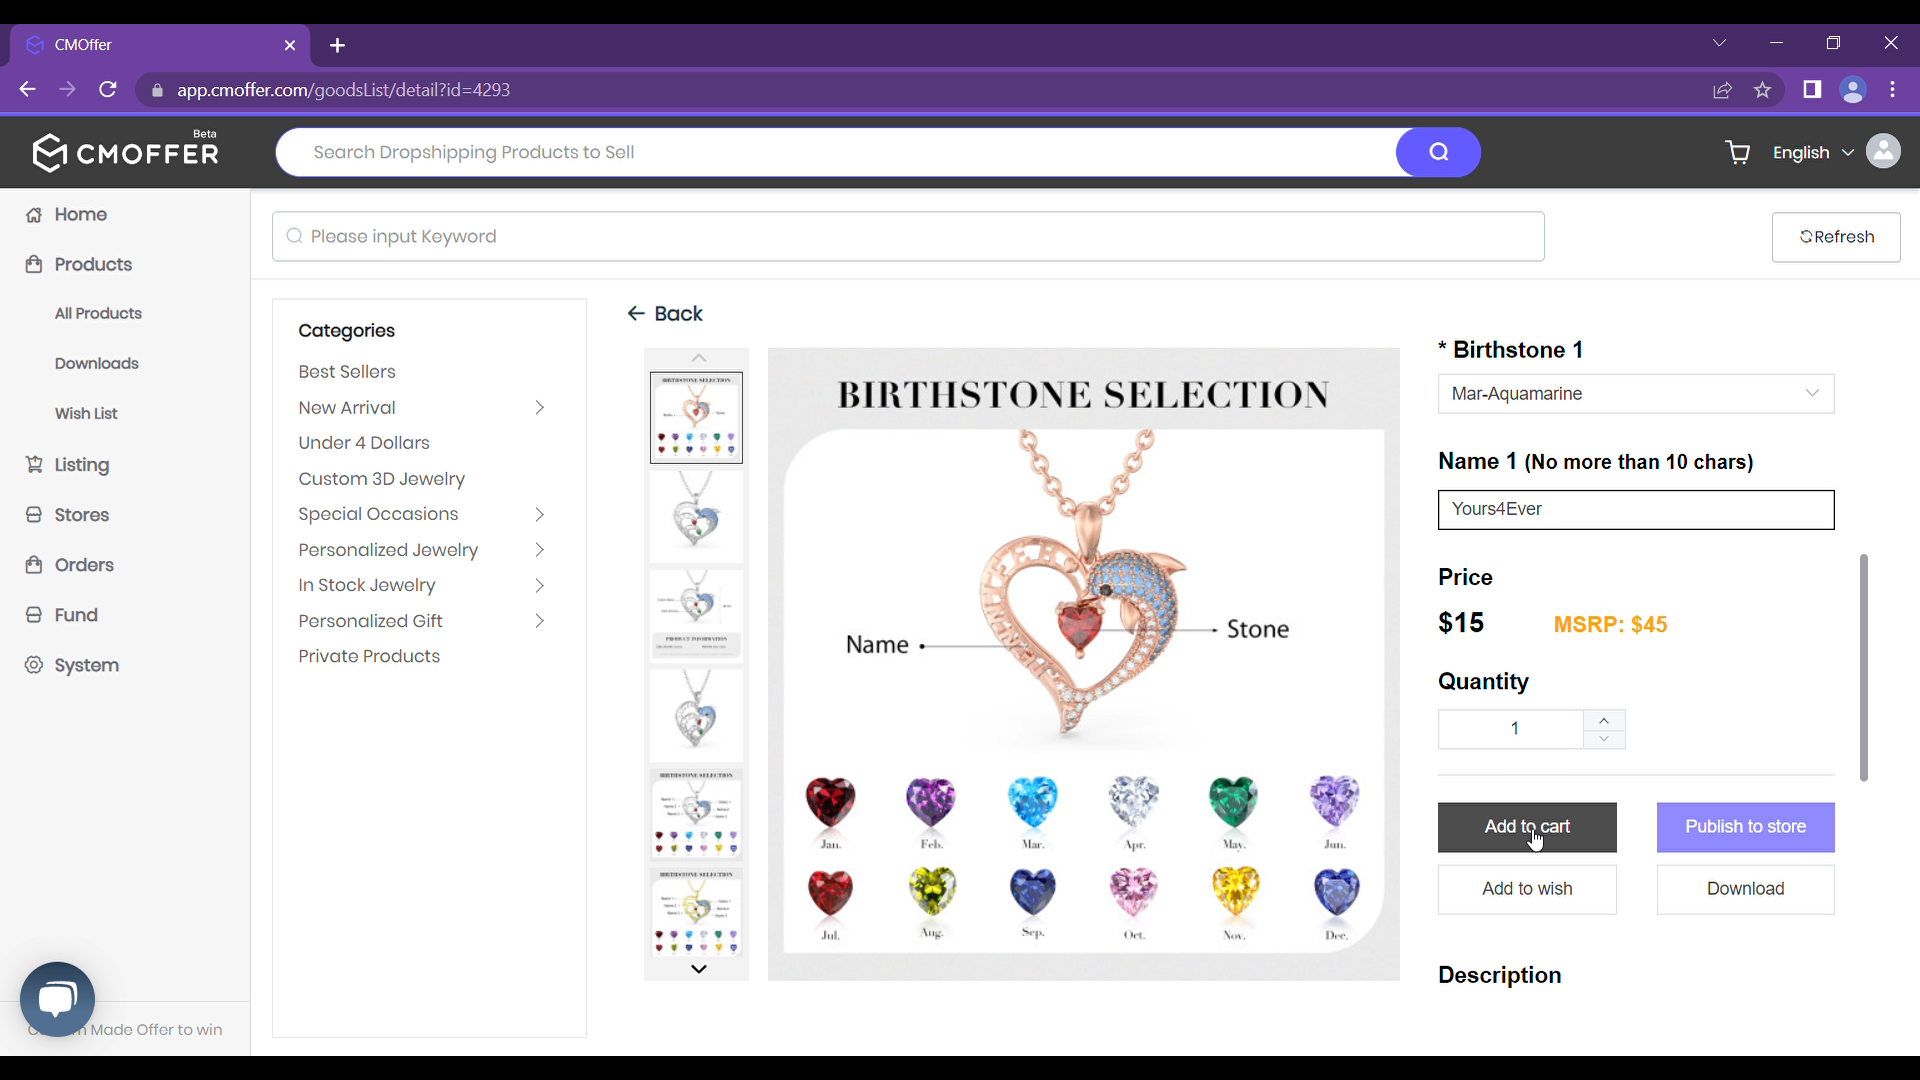This screenshot has height=1080, width=1920.
Task: Expand the Personalized Jewelry category arrow
Action: (539, 549)
